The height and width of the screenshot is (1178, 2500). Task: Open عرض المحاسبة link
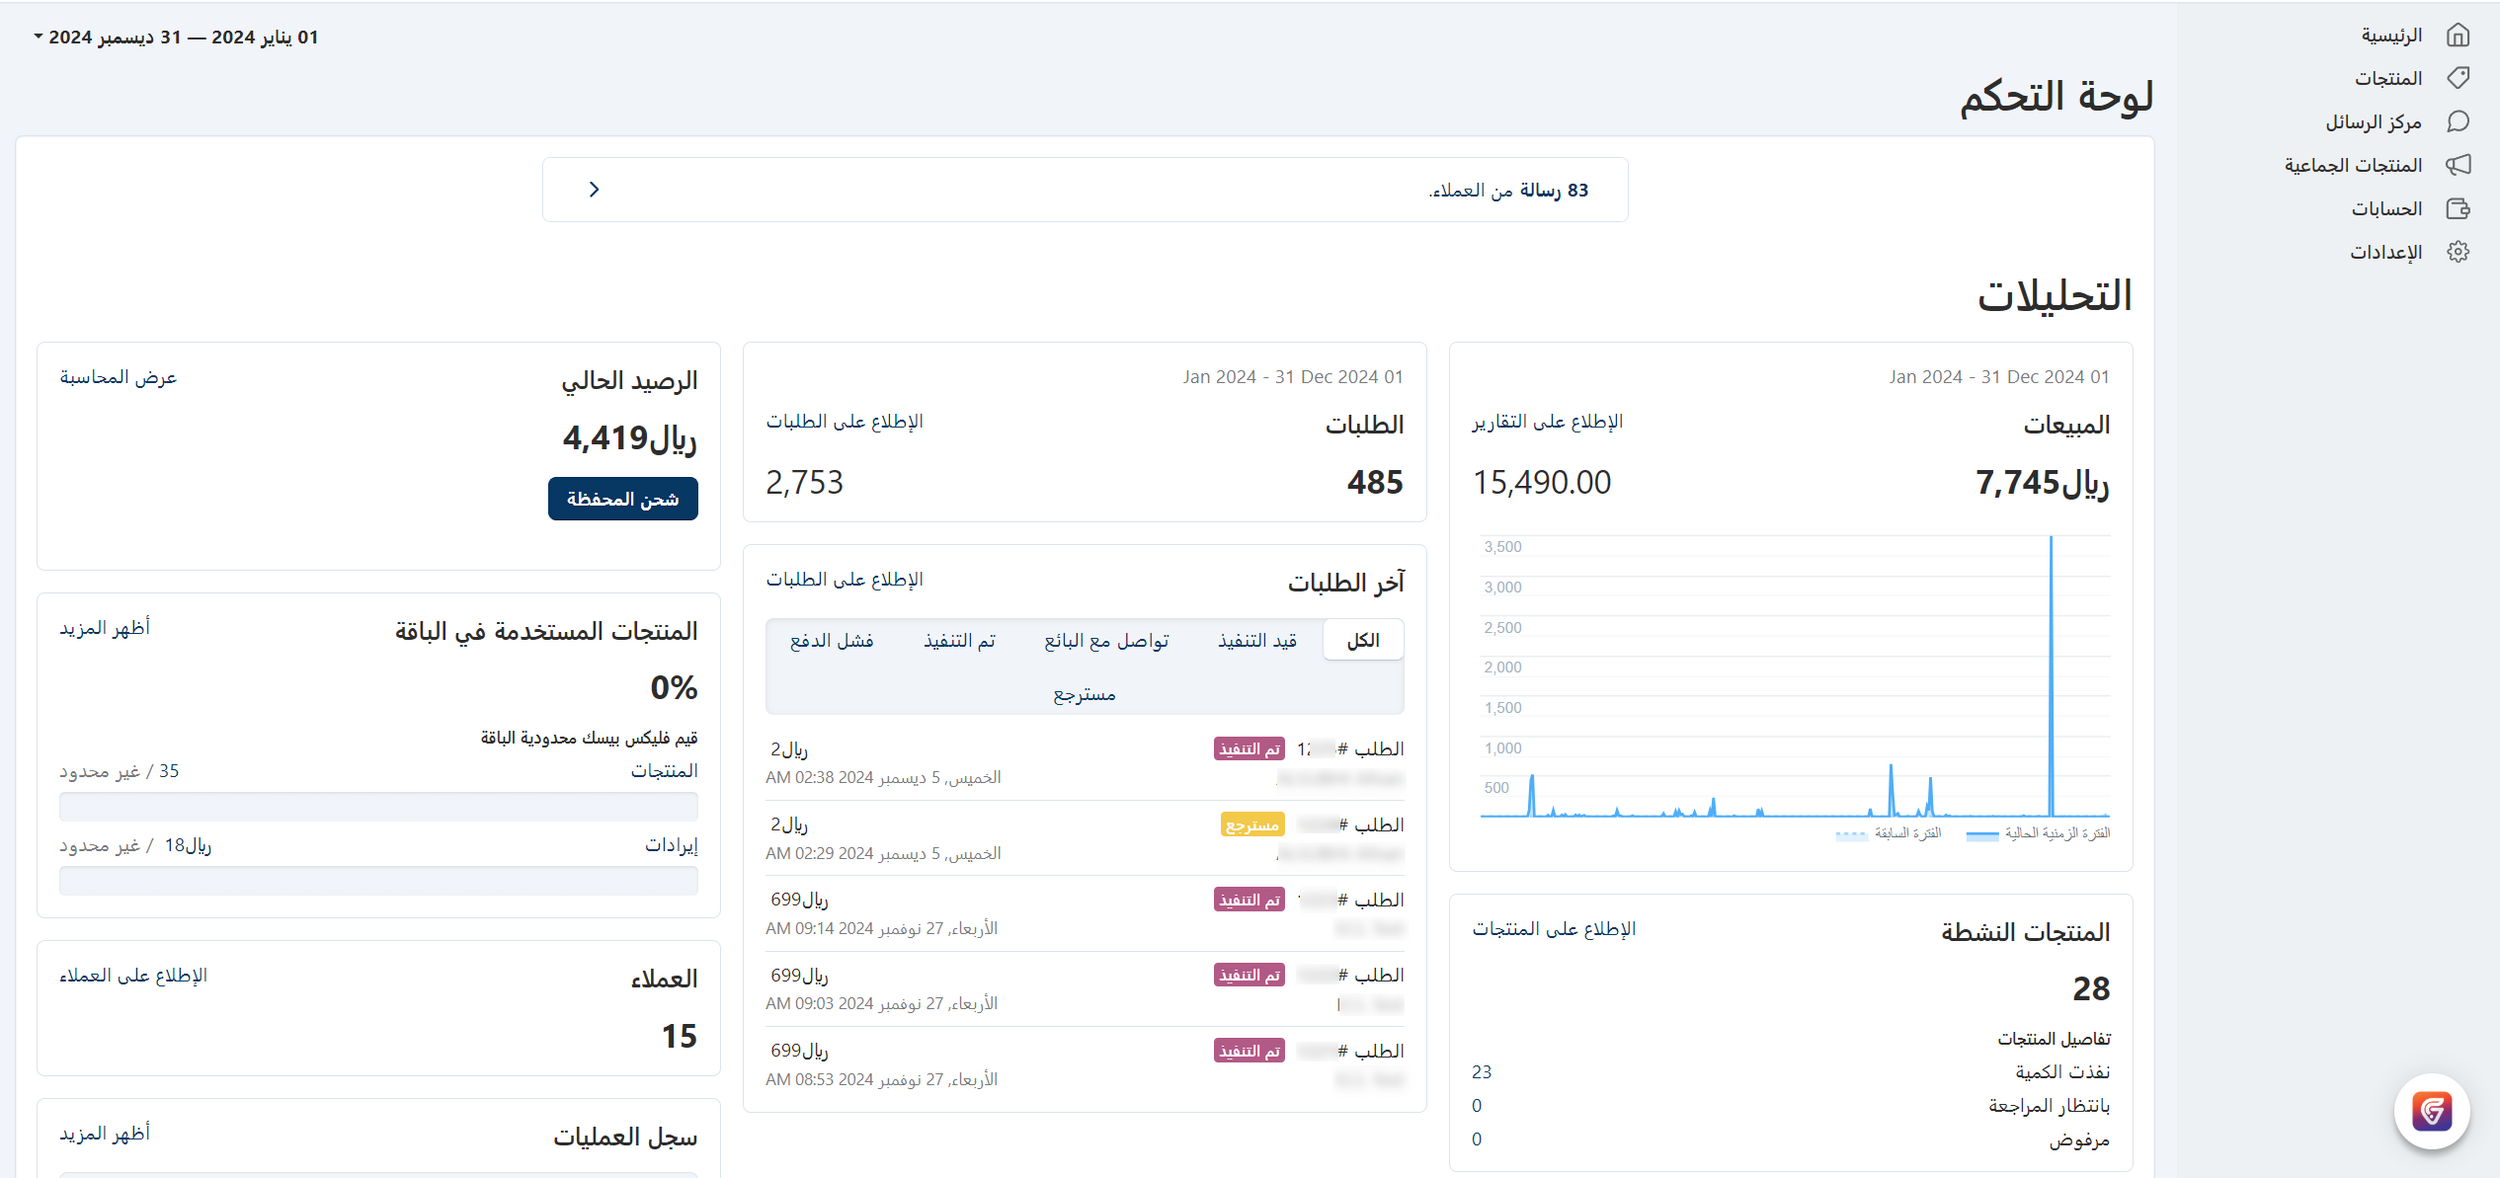click(118, 377)
